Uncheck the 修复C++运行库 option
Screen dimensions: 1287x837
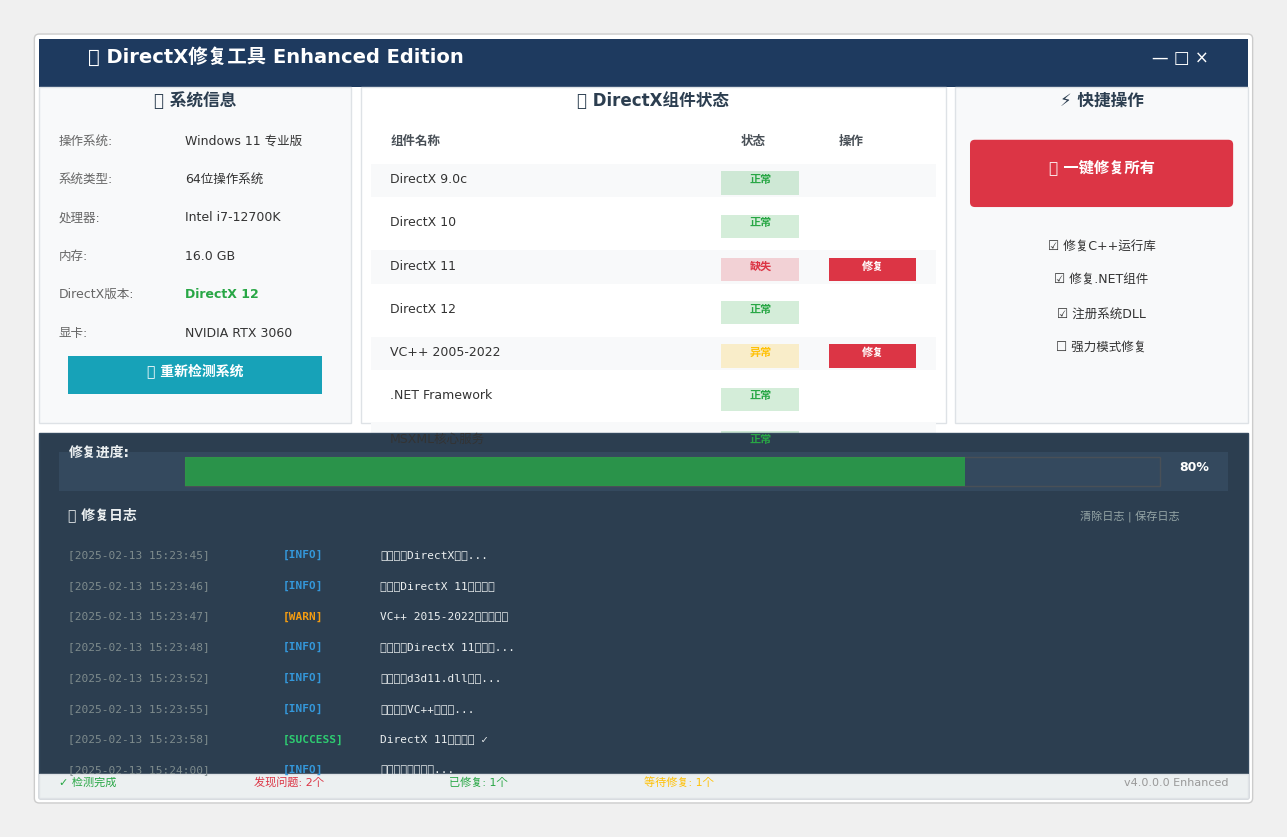1054,246
